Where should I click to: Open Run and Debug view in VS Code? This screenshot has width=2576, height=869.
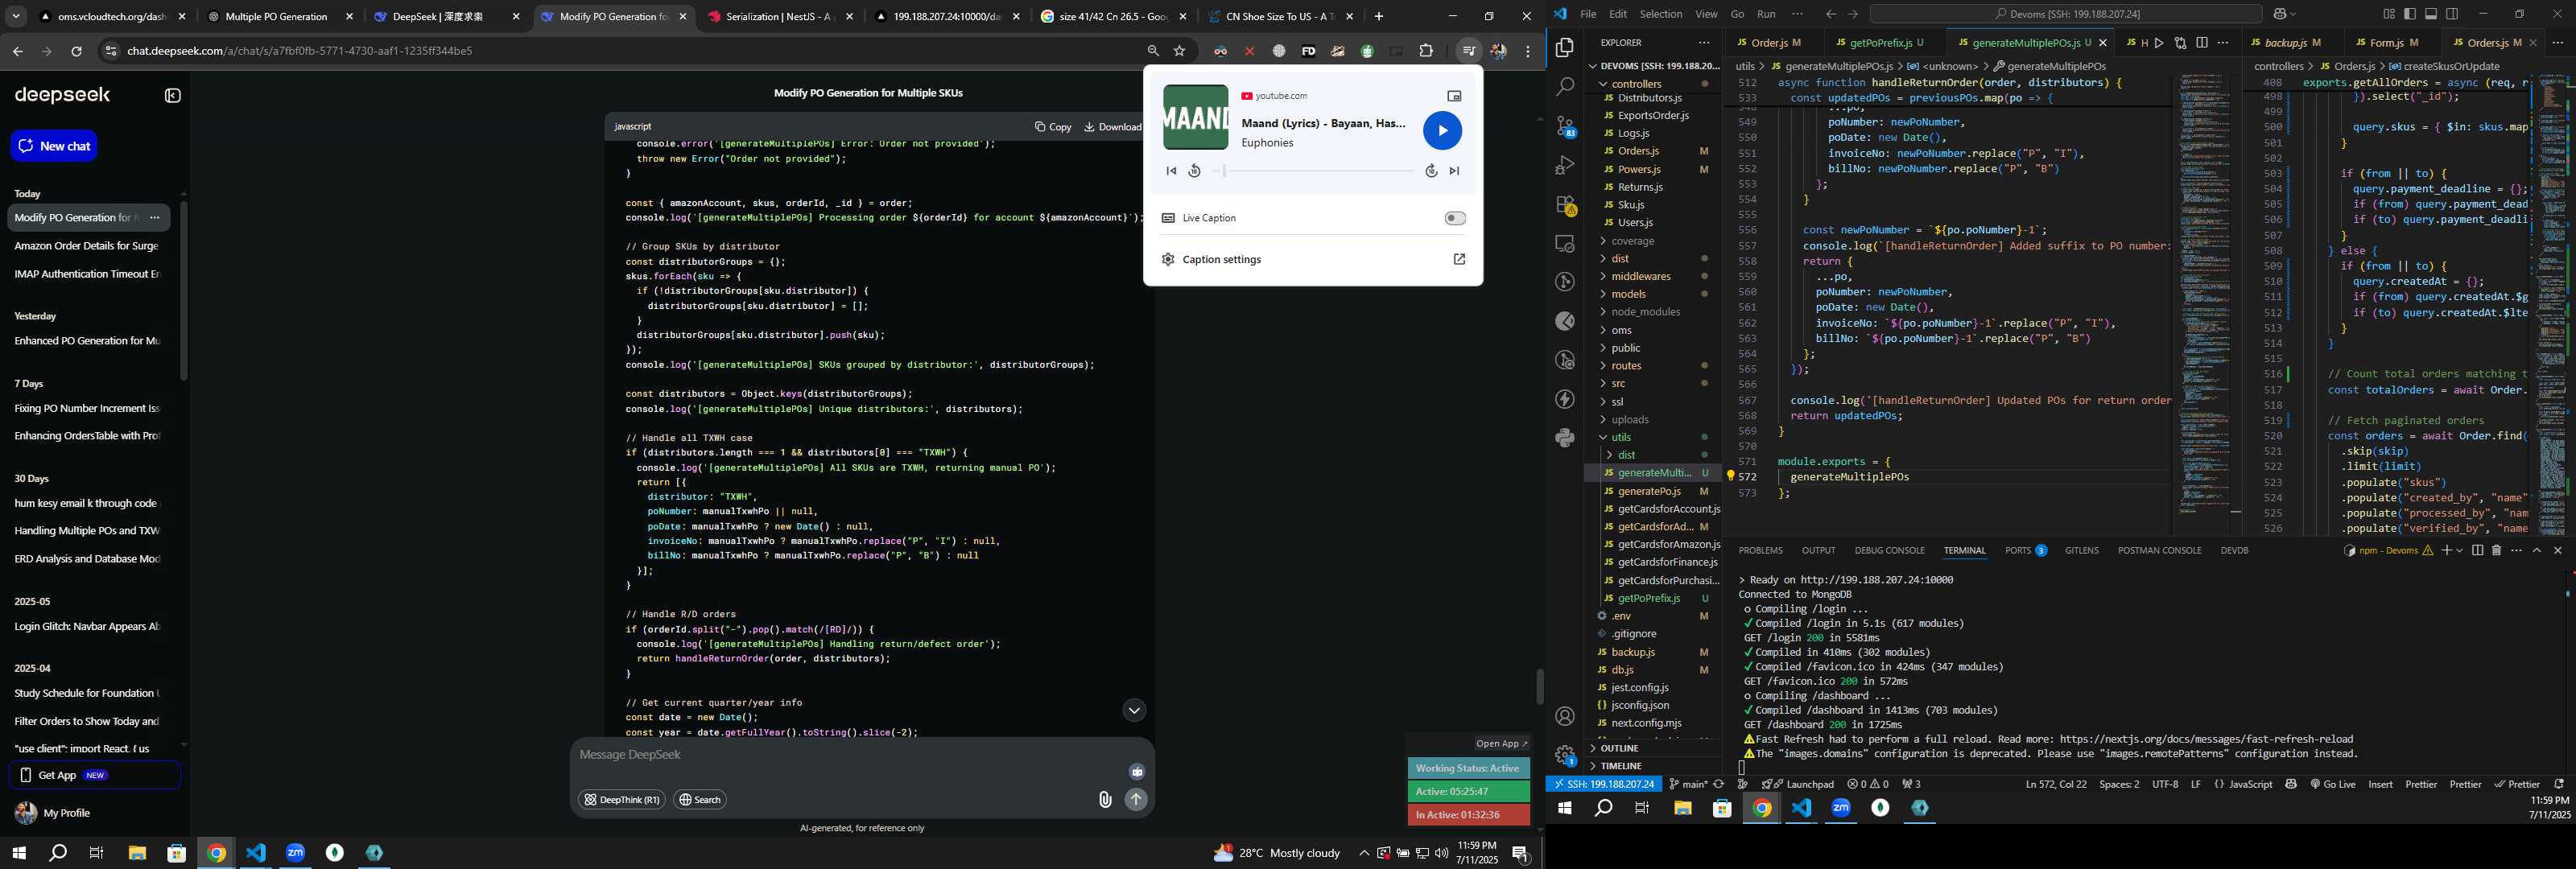[x=1565, y=165]
